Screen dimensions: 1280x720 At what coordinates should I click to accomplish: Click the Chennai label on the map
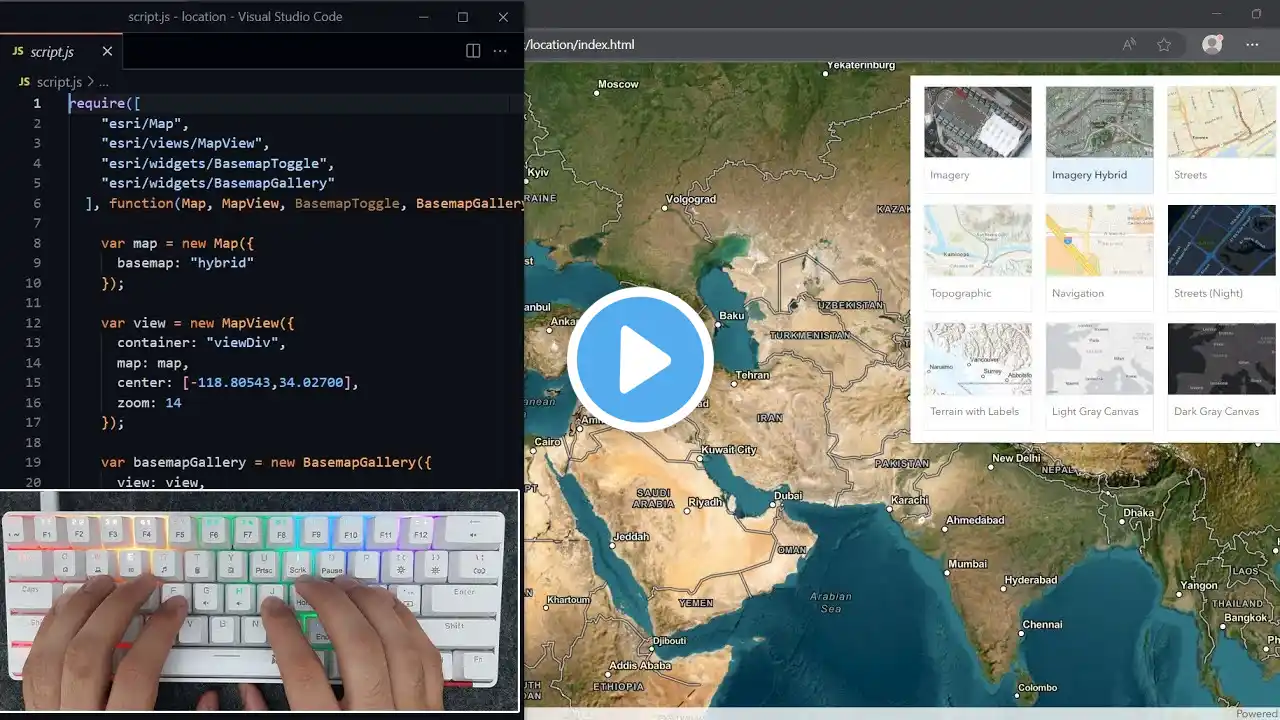pyautogui.click(x=1042, y=625)
